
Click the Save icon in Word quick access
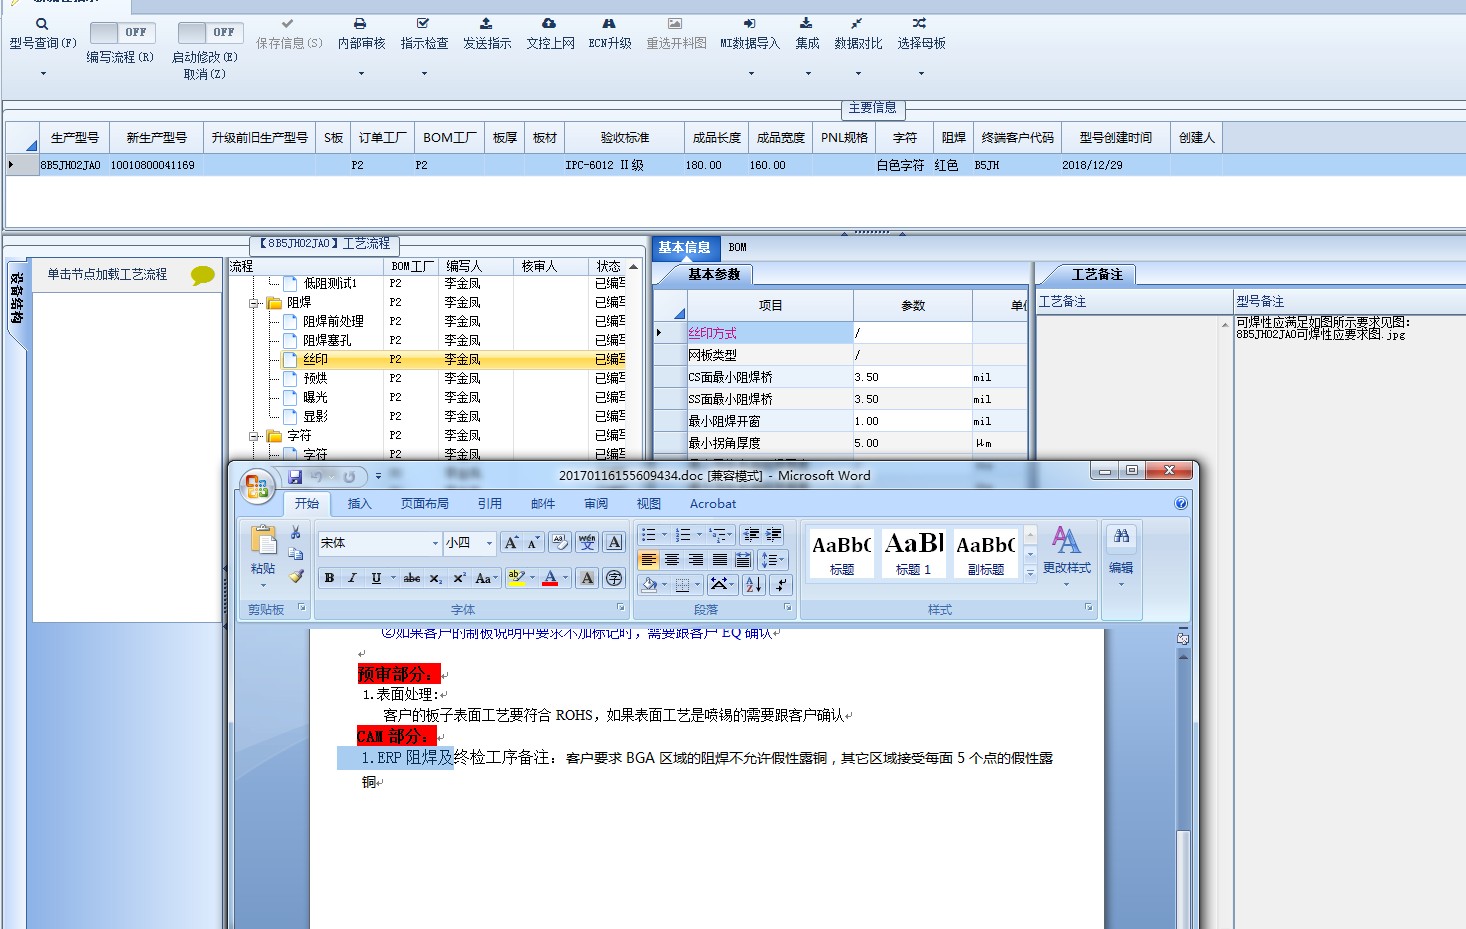pyautogui.click(x=295, y=477)
